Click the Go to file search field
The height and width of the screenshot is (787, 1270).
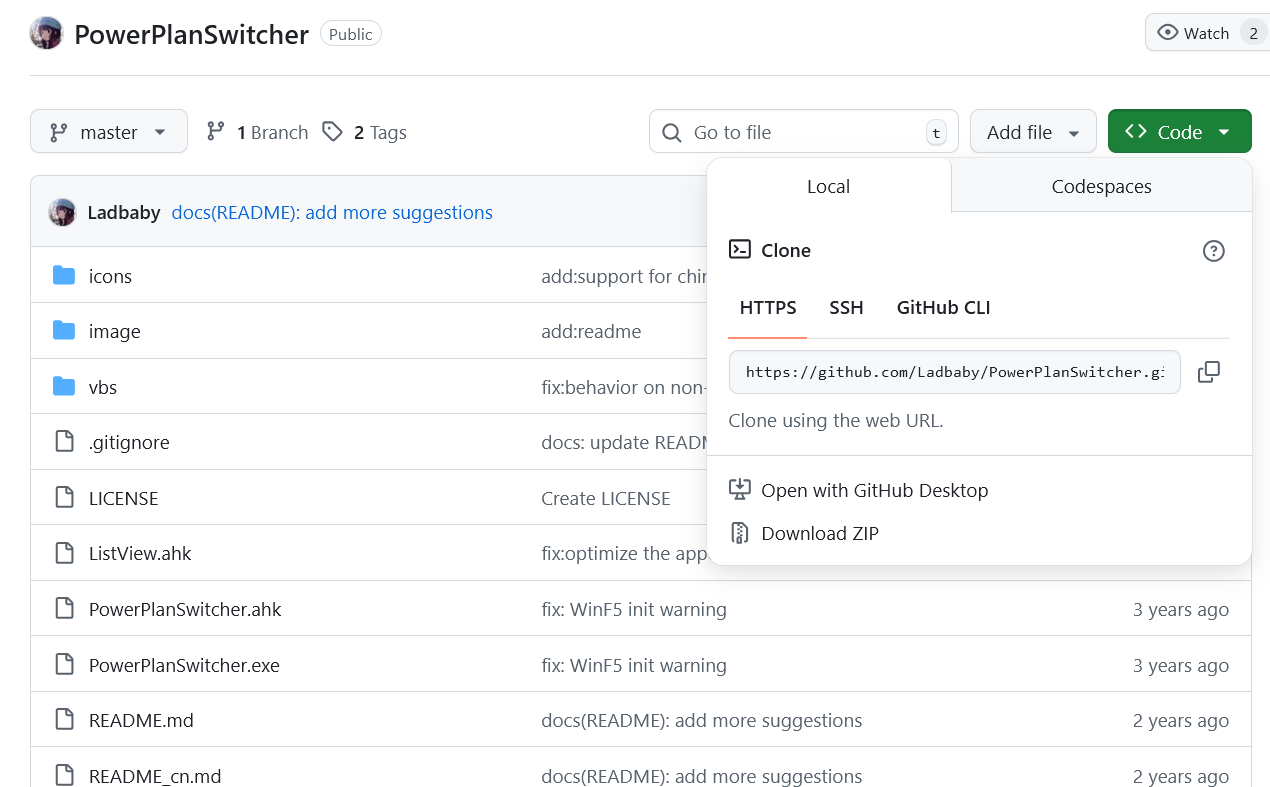[803, 132]
